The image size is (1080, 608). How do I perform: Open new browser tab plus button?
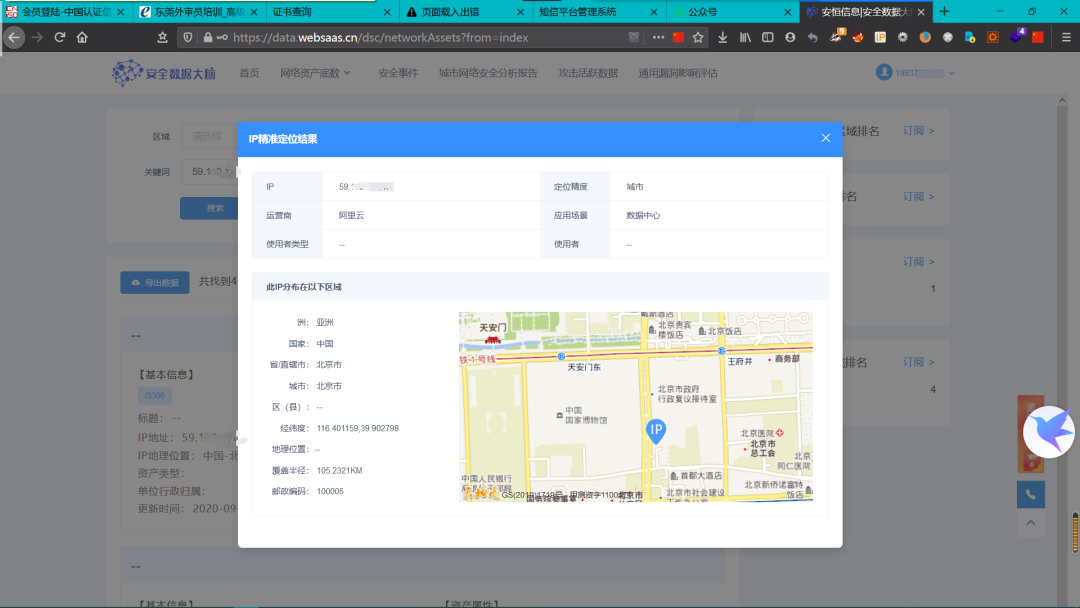coord(944,12)
